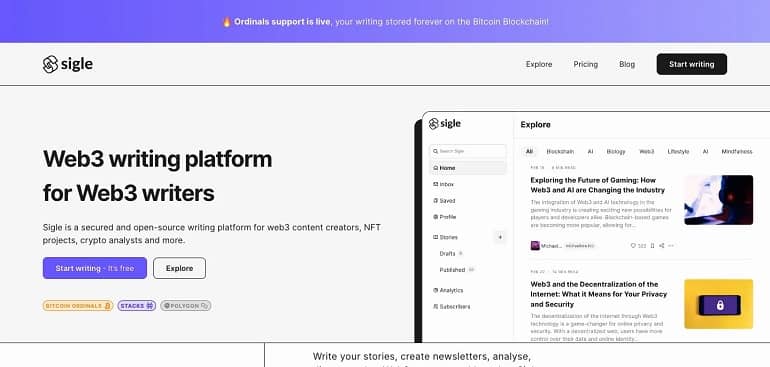Click the Explore outlined button in hero

pyautogui.click(x=179, y=268)
